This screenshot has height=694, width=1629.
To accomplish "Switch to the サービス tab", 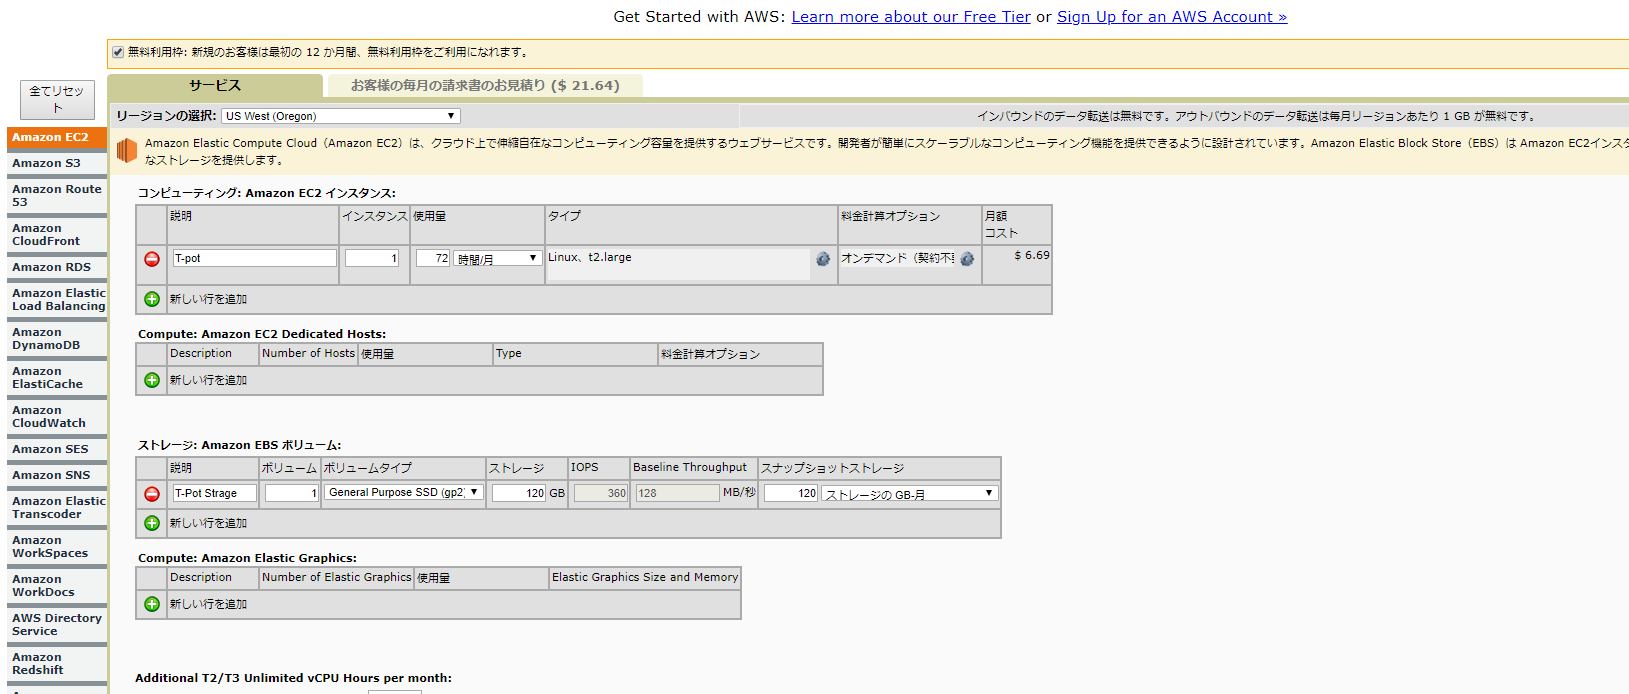I will click(215, 86).
